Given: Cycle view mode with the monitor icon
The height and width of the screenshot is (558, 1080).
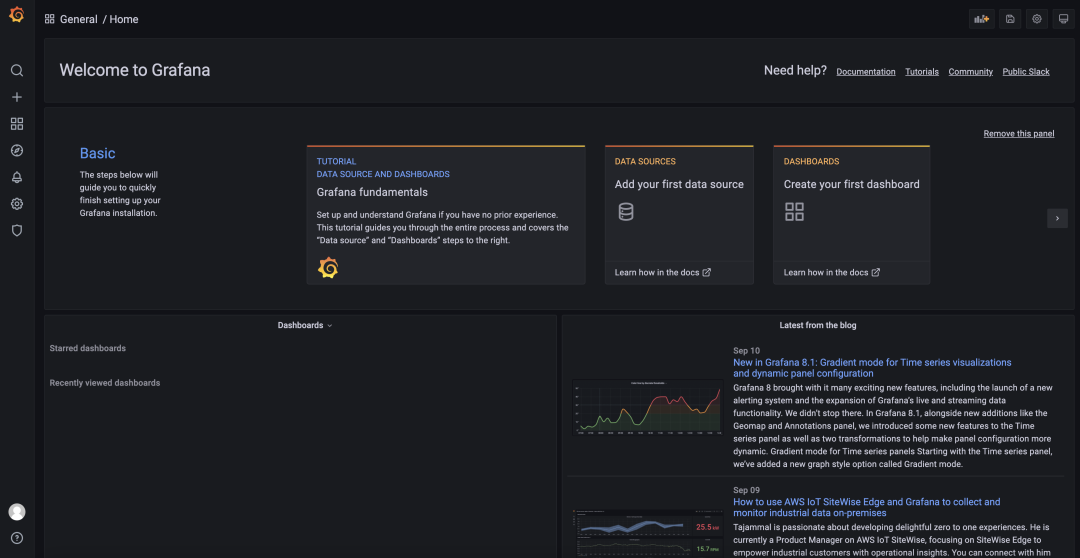Looking at the screenshot, I should (x=1063, y=19).
